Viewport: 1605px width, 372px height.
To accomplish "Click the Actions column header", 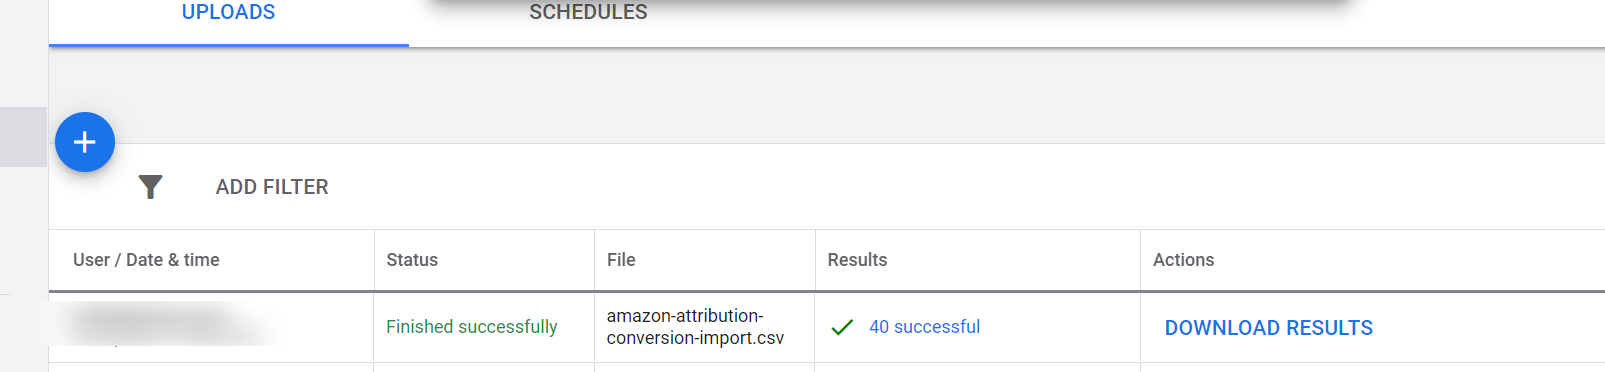I will pos(1183,260).
